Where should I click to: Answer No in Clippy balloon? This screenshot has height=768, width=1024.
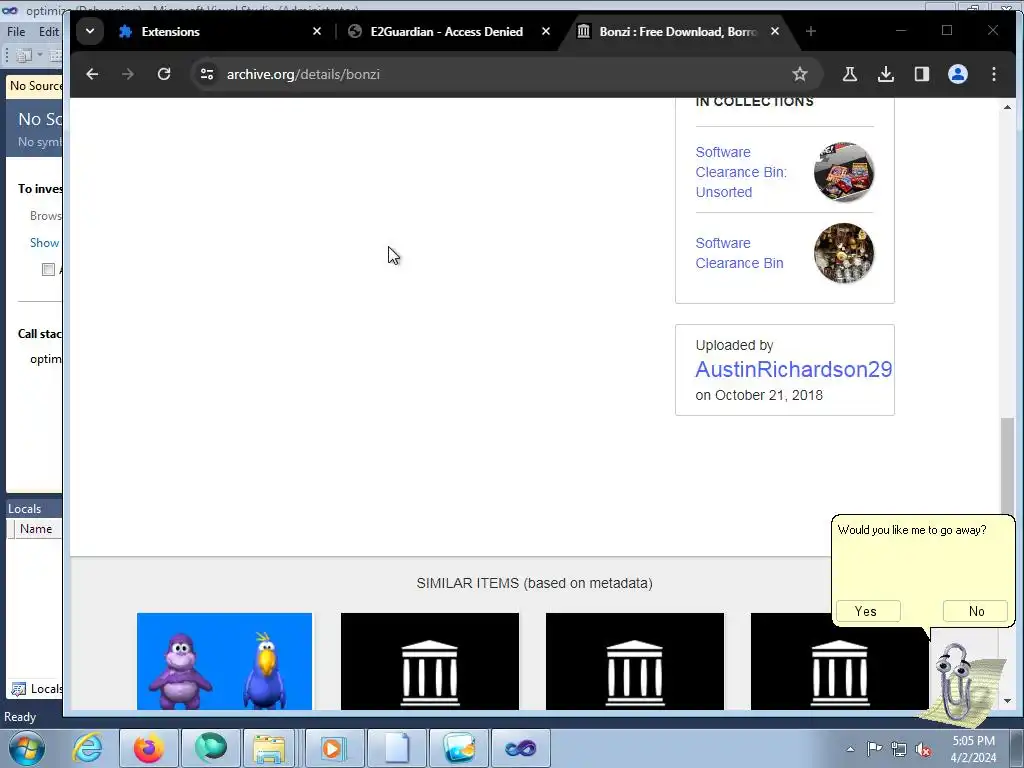(976, 611)
